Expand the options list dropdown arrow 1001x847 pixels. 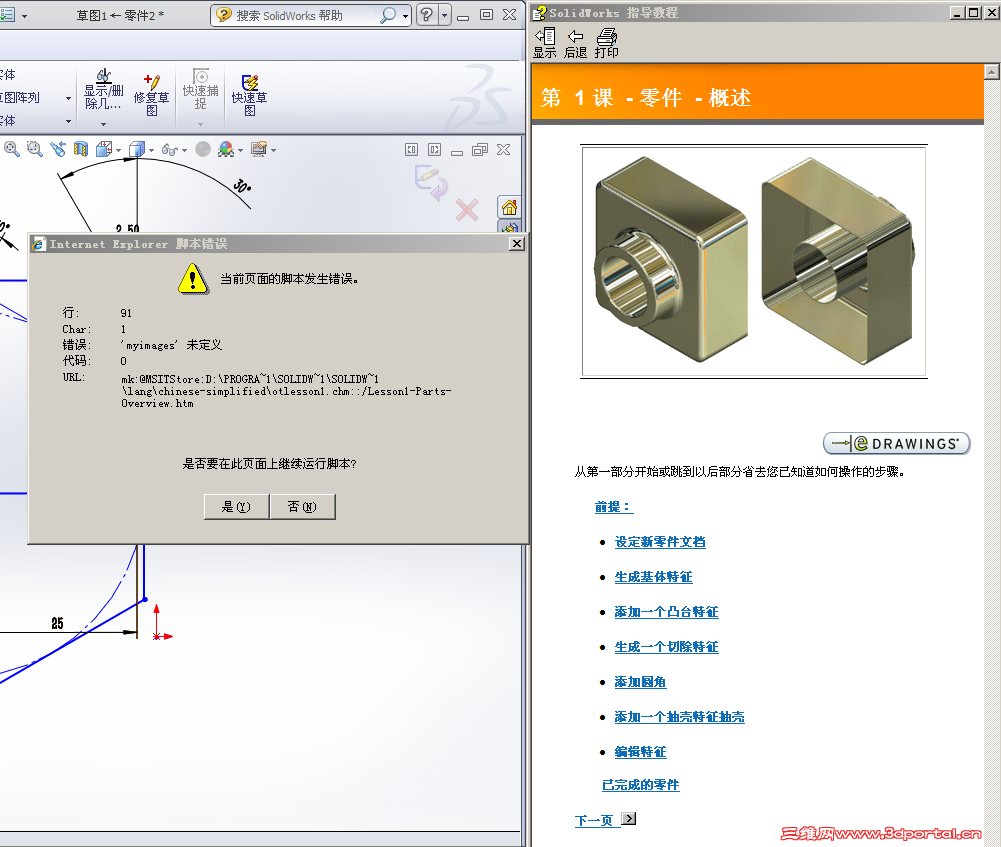tap(24, 15)
